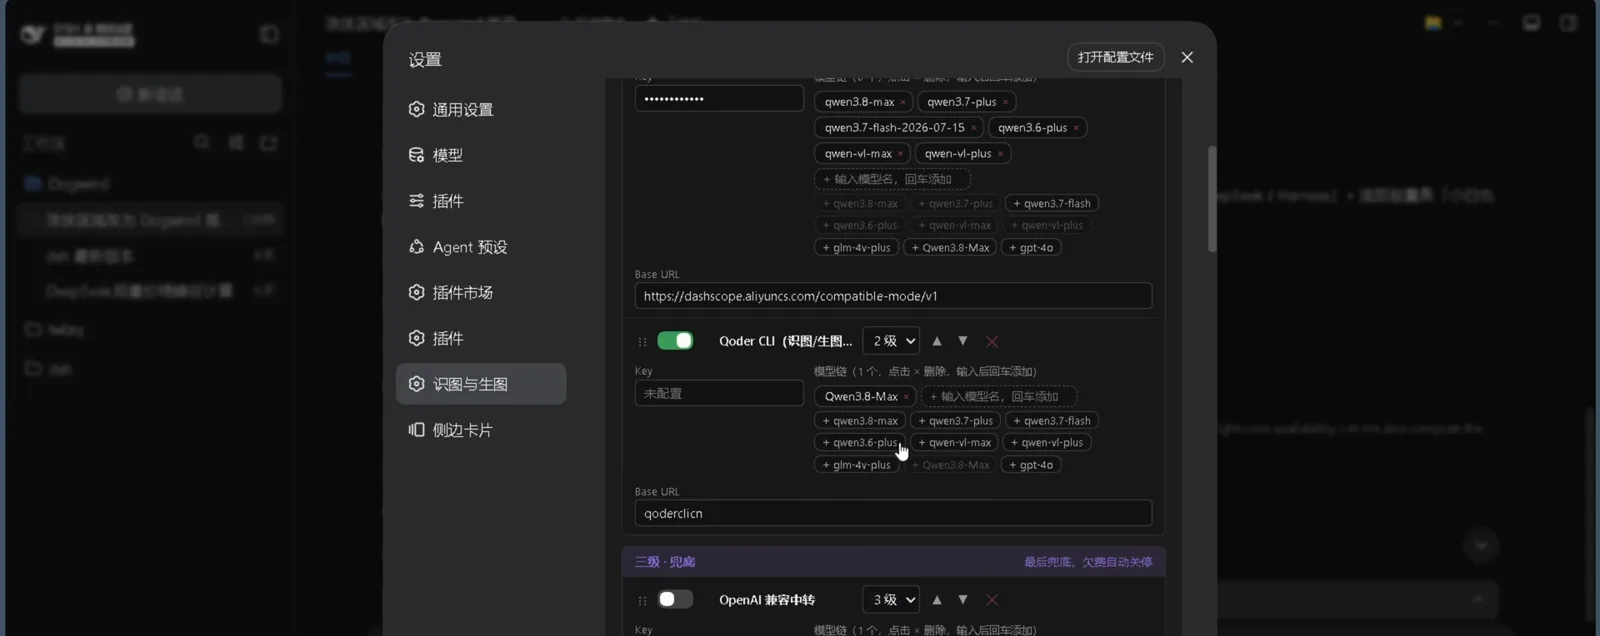Viewport: 1600px width, 636px height.
Task: Grab the OpenAI 兼容中转 drag handle
Action: pyautogui.click(x=642, y=600)
